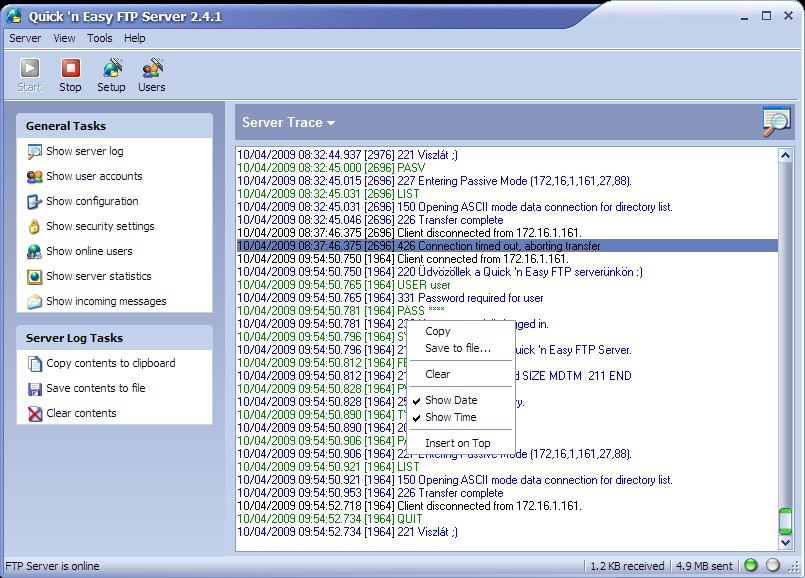Click the red X clear contents icon
805x578 pixels.
point(34,414)
